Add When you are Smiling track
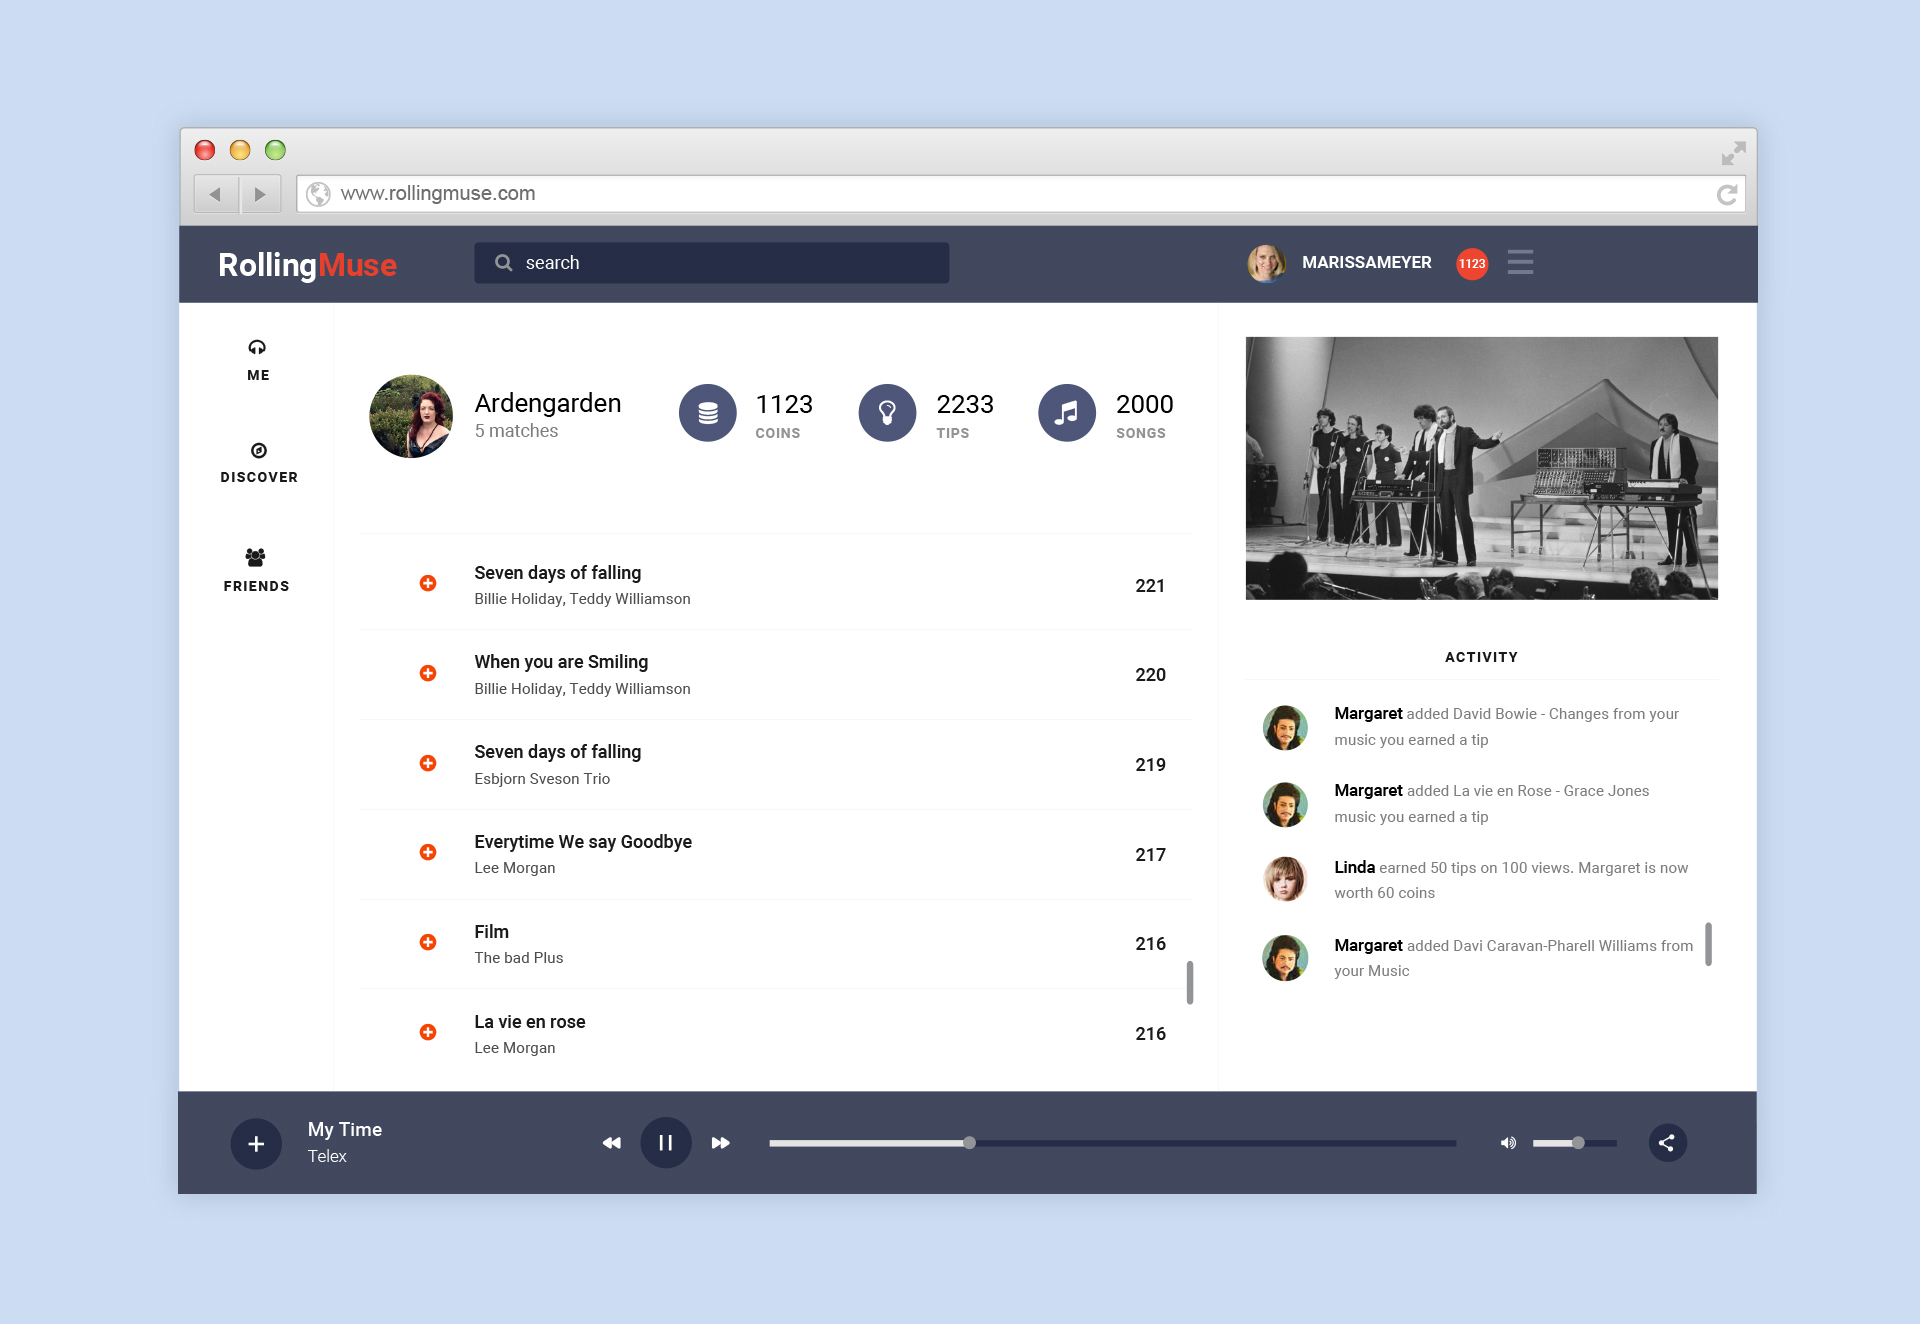Image resolution: width=1920 pixels, height=1324 pixels. point(428,673)
